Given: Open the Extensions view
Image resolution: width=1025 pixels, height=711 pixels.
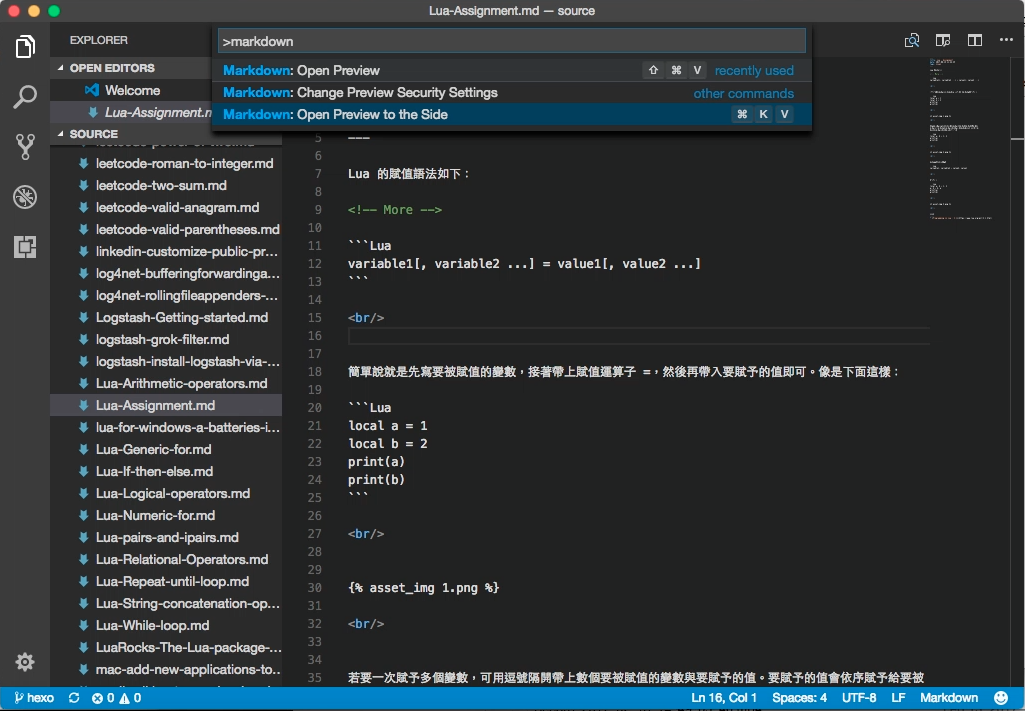Looking at the screenshot, I should pyautogui.click(x=25, y=247).
